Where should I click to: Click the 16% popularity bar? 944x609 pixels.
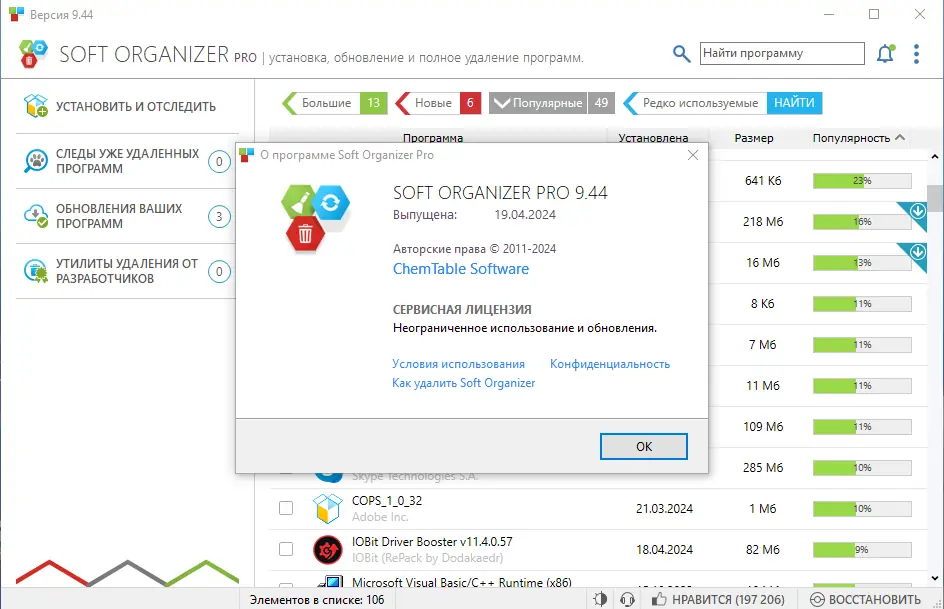click(x=862, y=221)
